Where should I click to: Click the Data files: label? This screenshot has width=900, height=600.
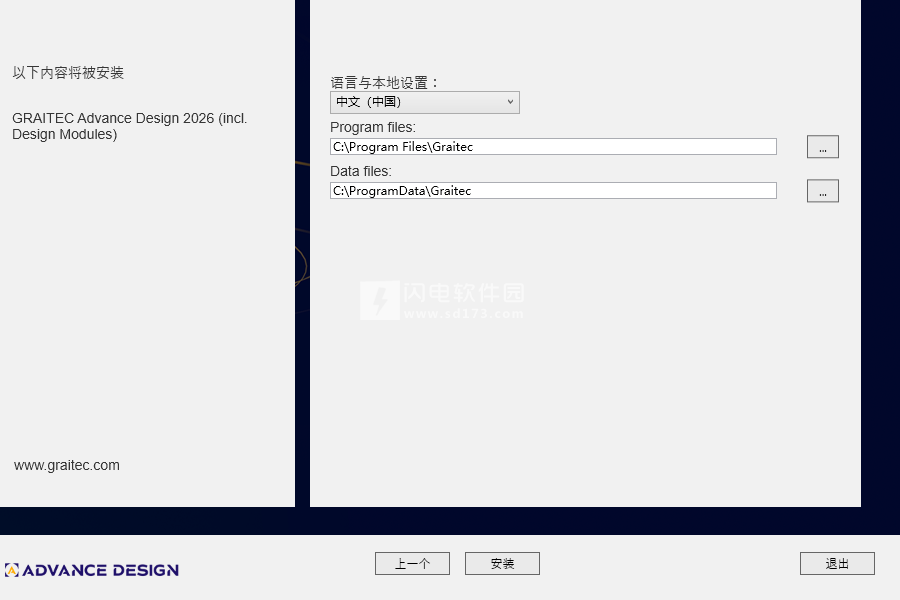(361, 171)
